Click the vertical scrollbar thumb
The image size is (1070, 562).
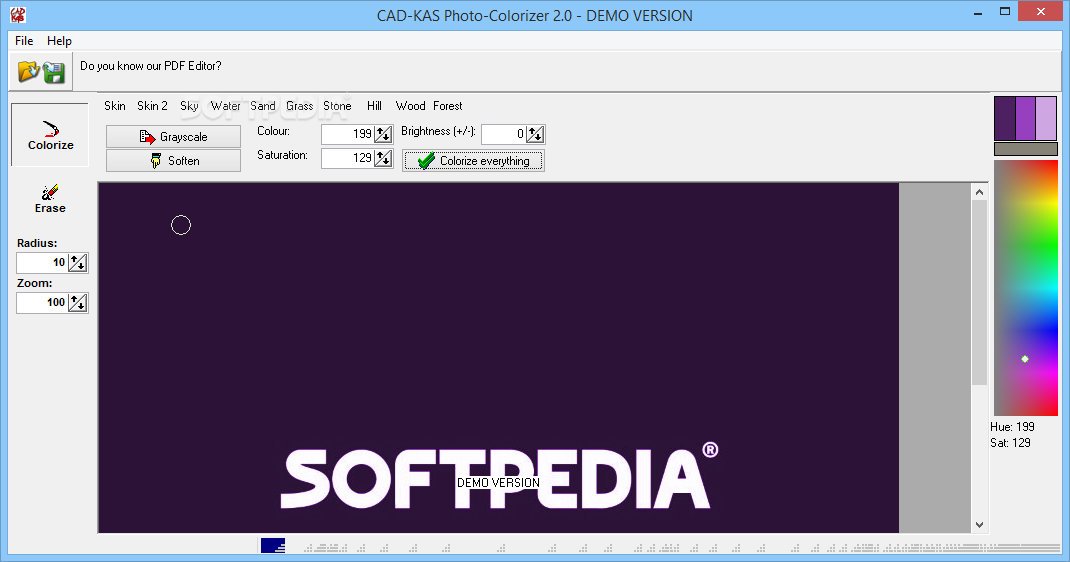[x=979, y=293]
